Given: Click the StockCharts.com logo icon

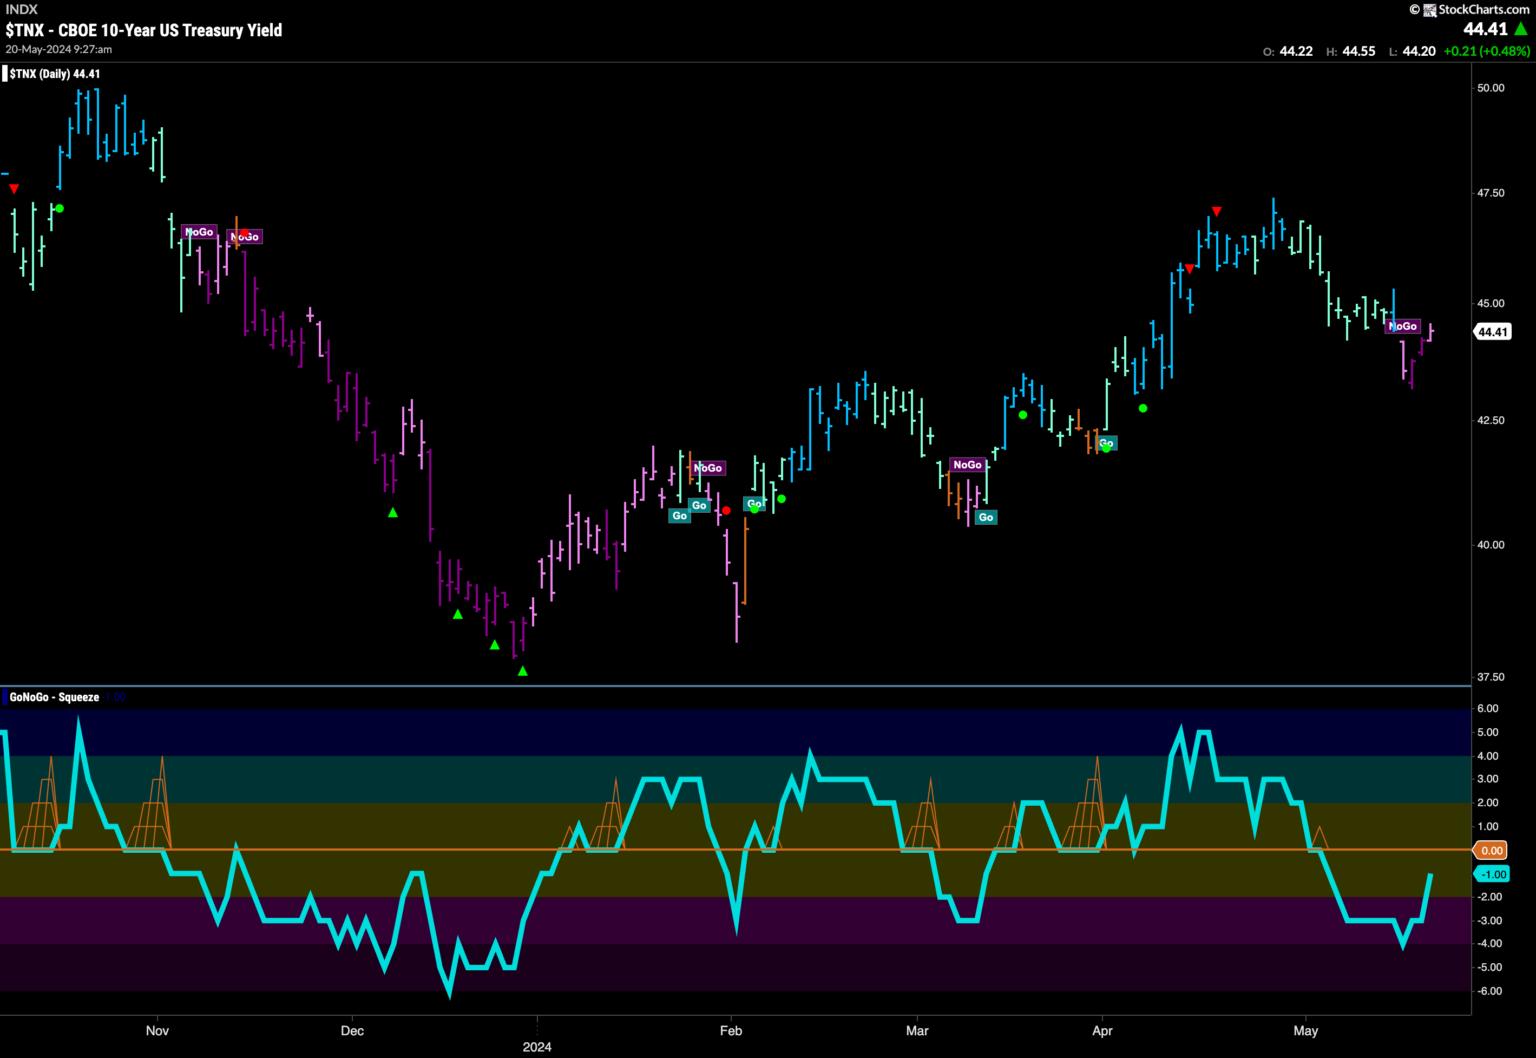Looking at the screenshot, I should 1429,10.
